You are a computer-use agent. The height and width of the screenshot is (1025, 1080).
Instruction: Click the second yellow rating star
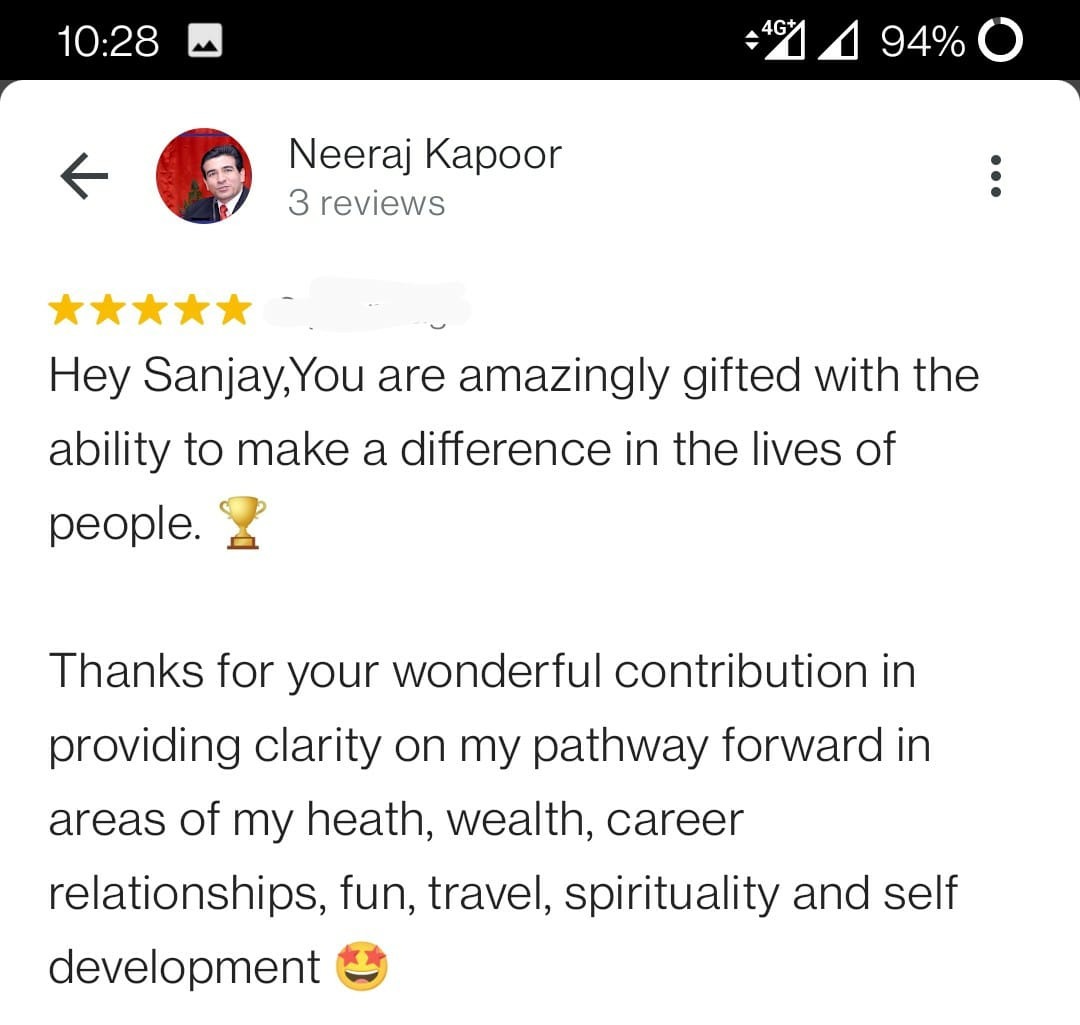pos(109,310)
